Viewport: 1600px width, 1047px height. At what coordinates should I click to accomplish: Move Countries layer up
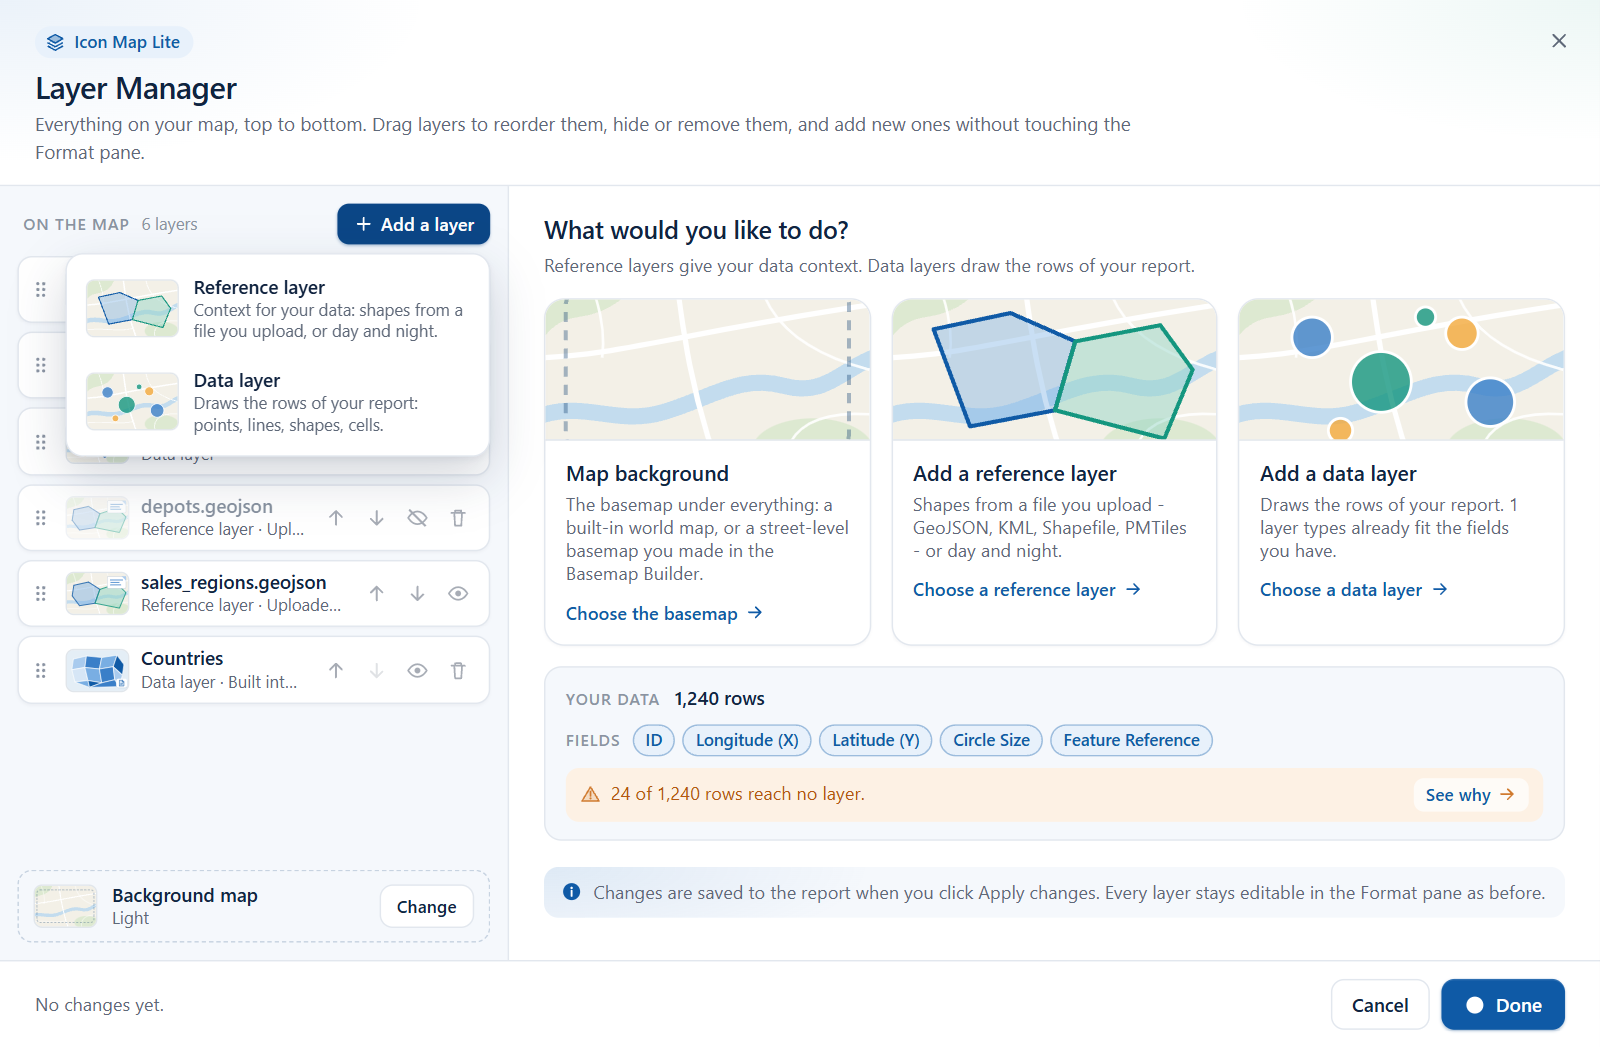pyautogui.click(x=336, y=671)
